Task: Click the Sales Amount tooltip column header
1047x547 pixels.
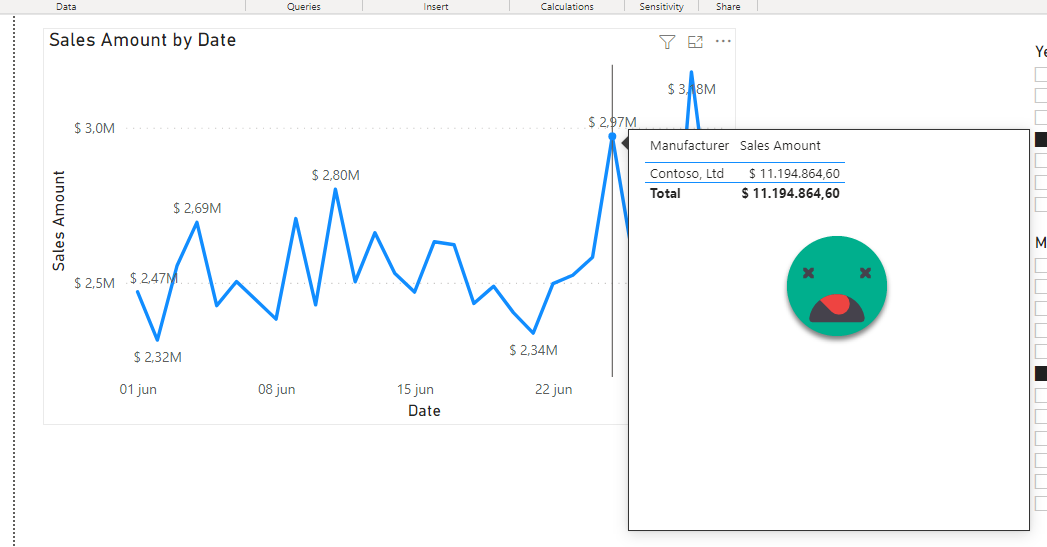Action: (x=780, y=146)
